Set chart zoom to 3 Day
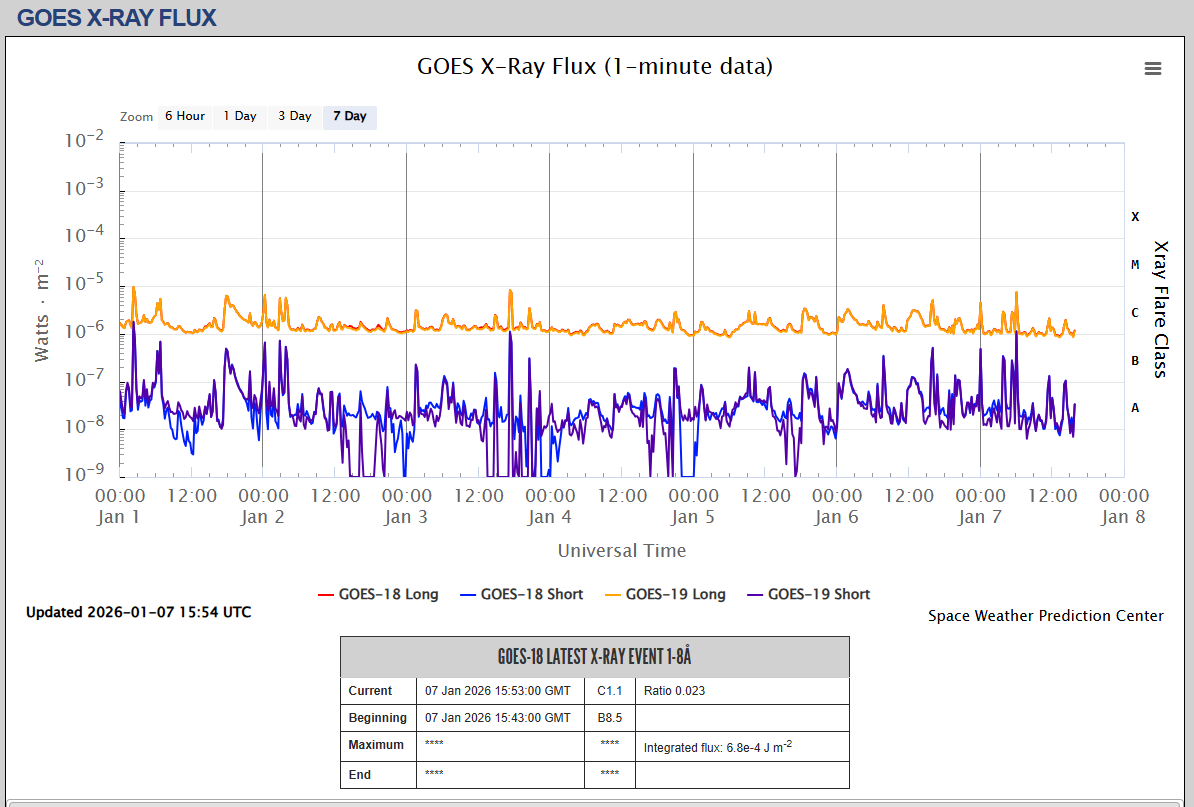 pyautogui.click(x=295, y=116)
